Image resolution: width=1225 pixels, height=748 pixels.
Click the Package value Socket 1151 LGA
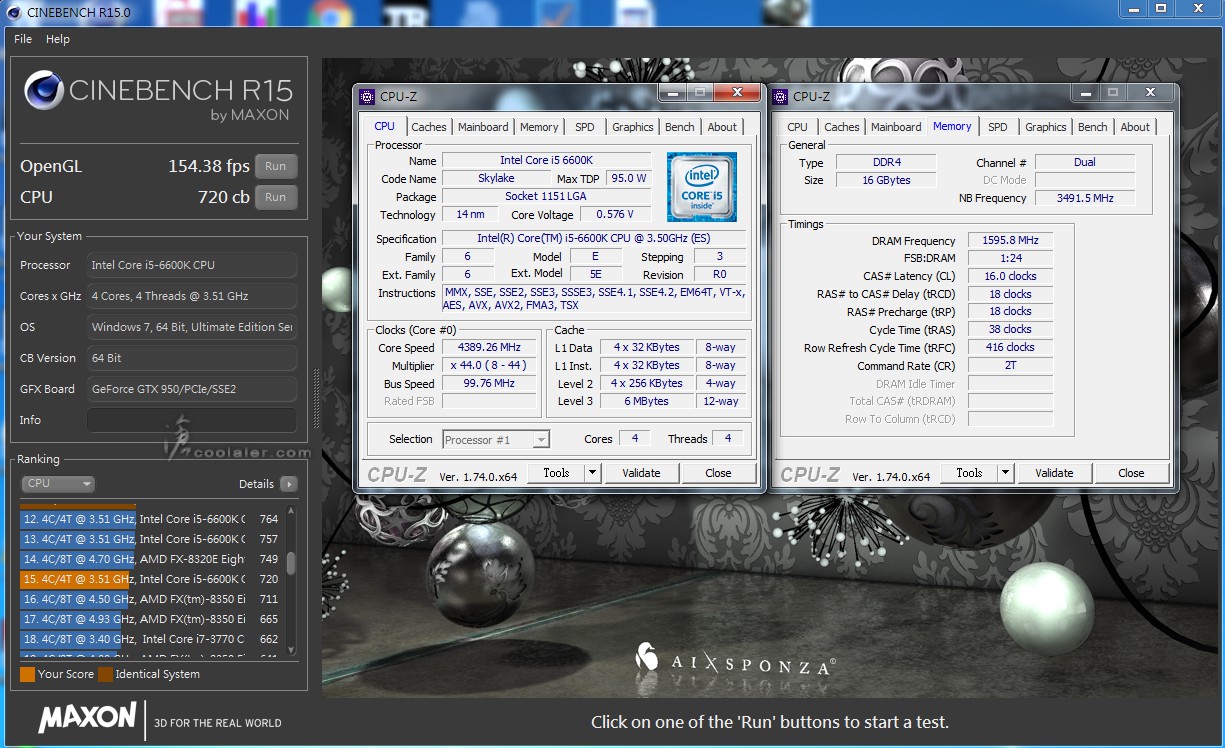pos(546,196)
